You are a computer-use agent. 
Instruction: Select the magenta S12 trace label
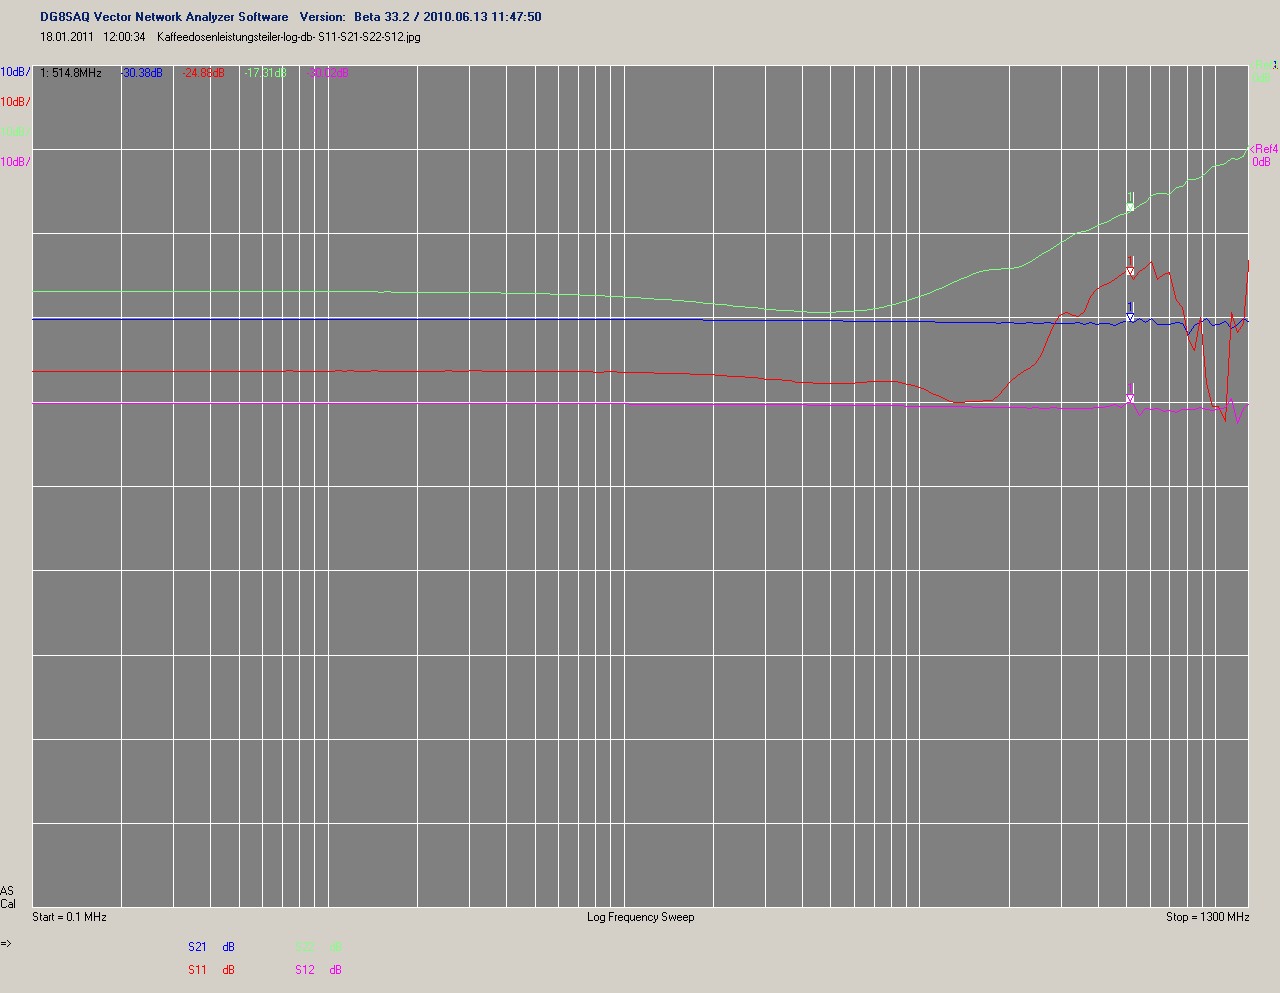tap(304, 970)
